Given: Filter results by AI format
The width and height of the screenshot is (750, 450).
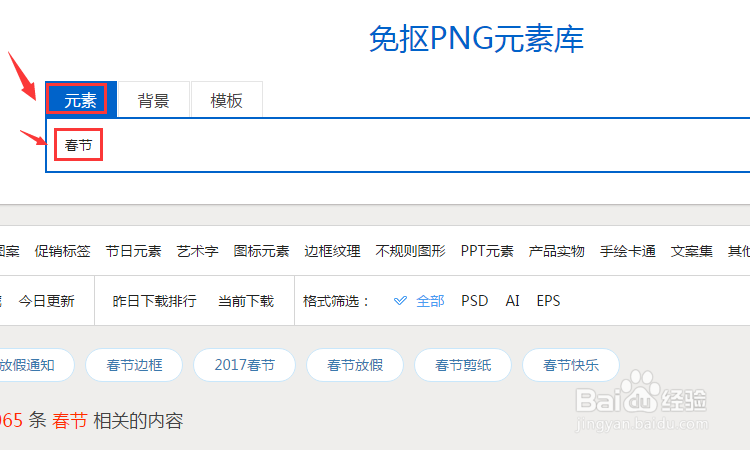Looking at the screenshot, I should coord(512,301).
